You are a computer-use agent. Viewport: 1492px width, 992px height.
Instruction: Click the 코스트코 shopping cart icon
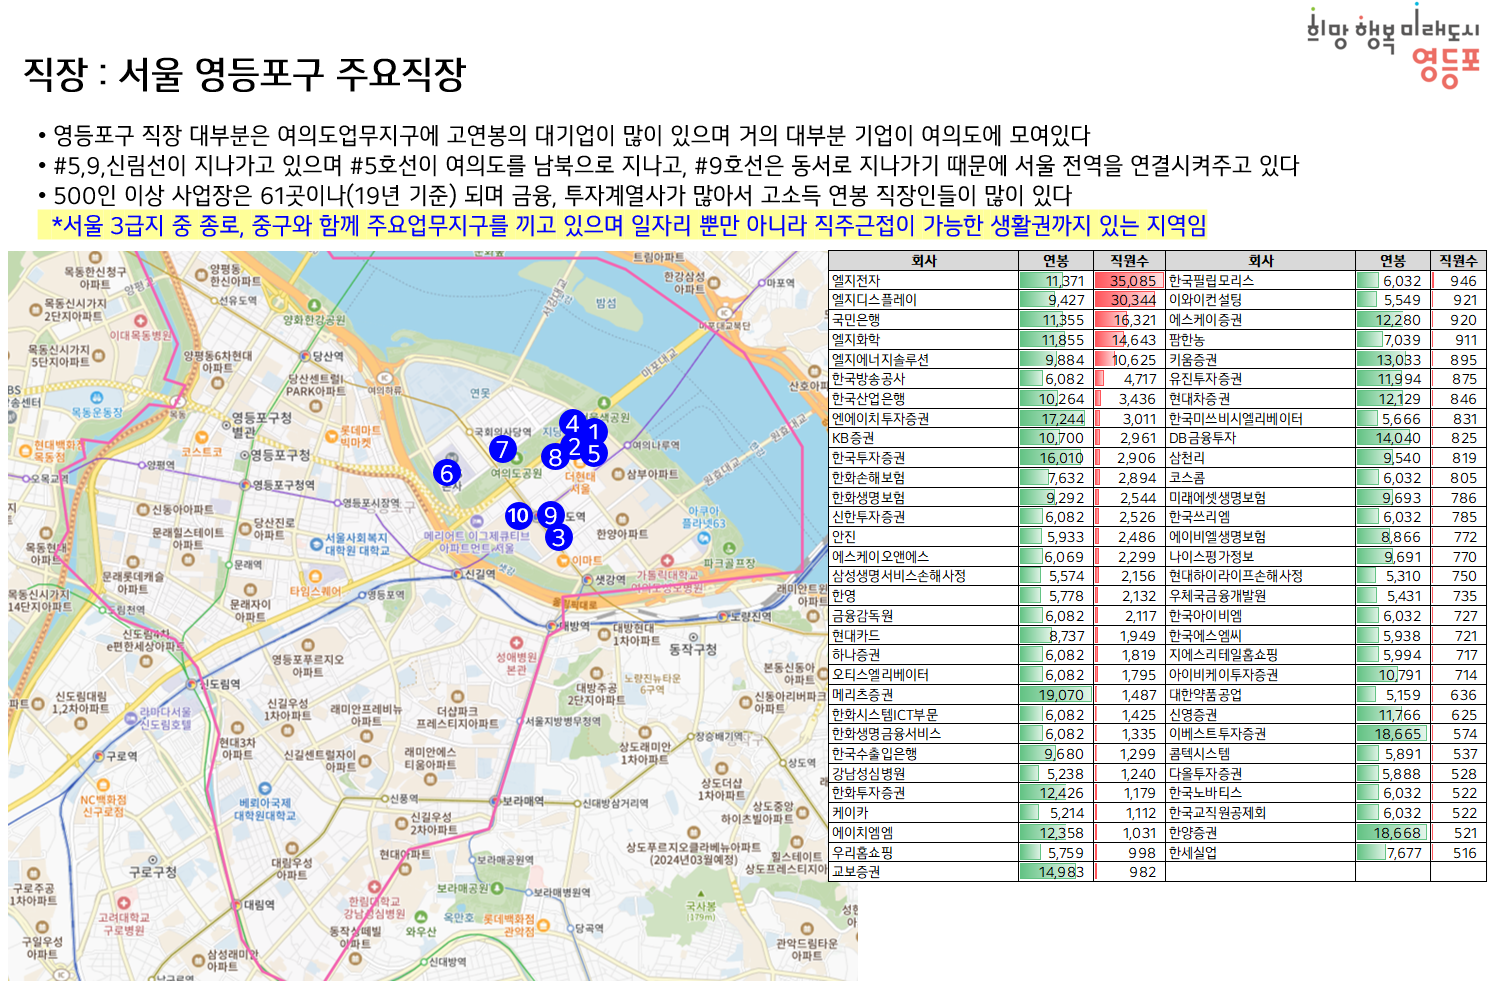[202, 437]
